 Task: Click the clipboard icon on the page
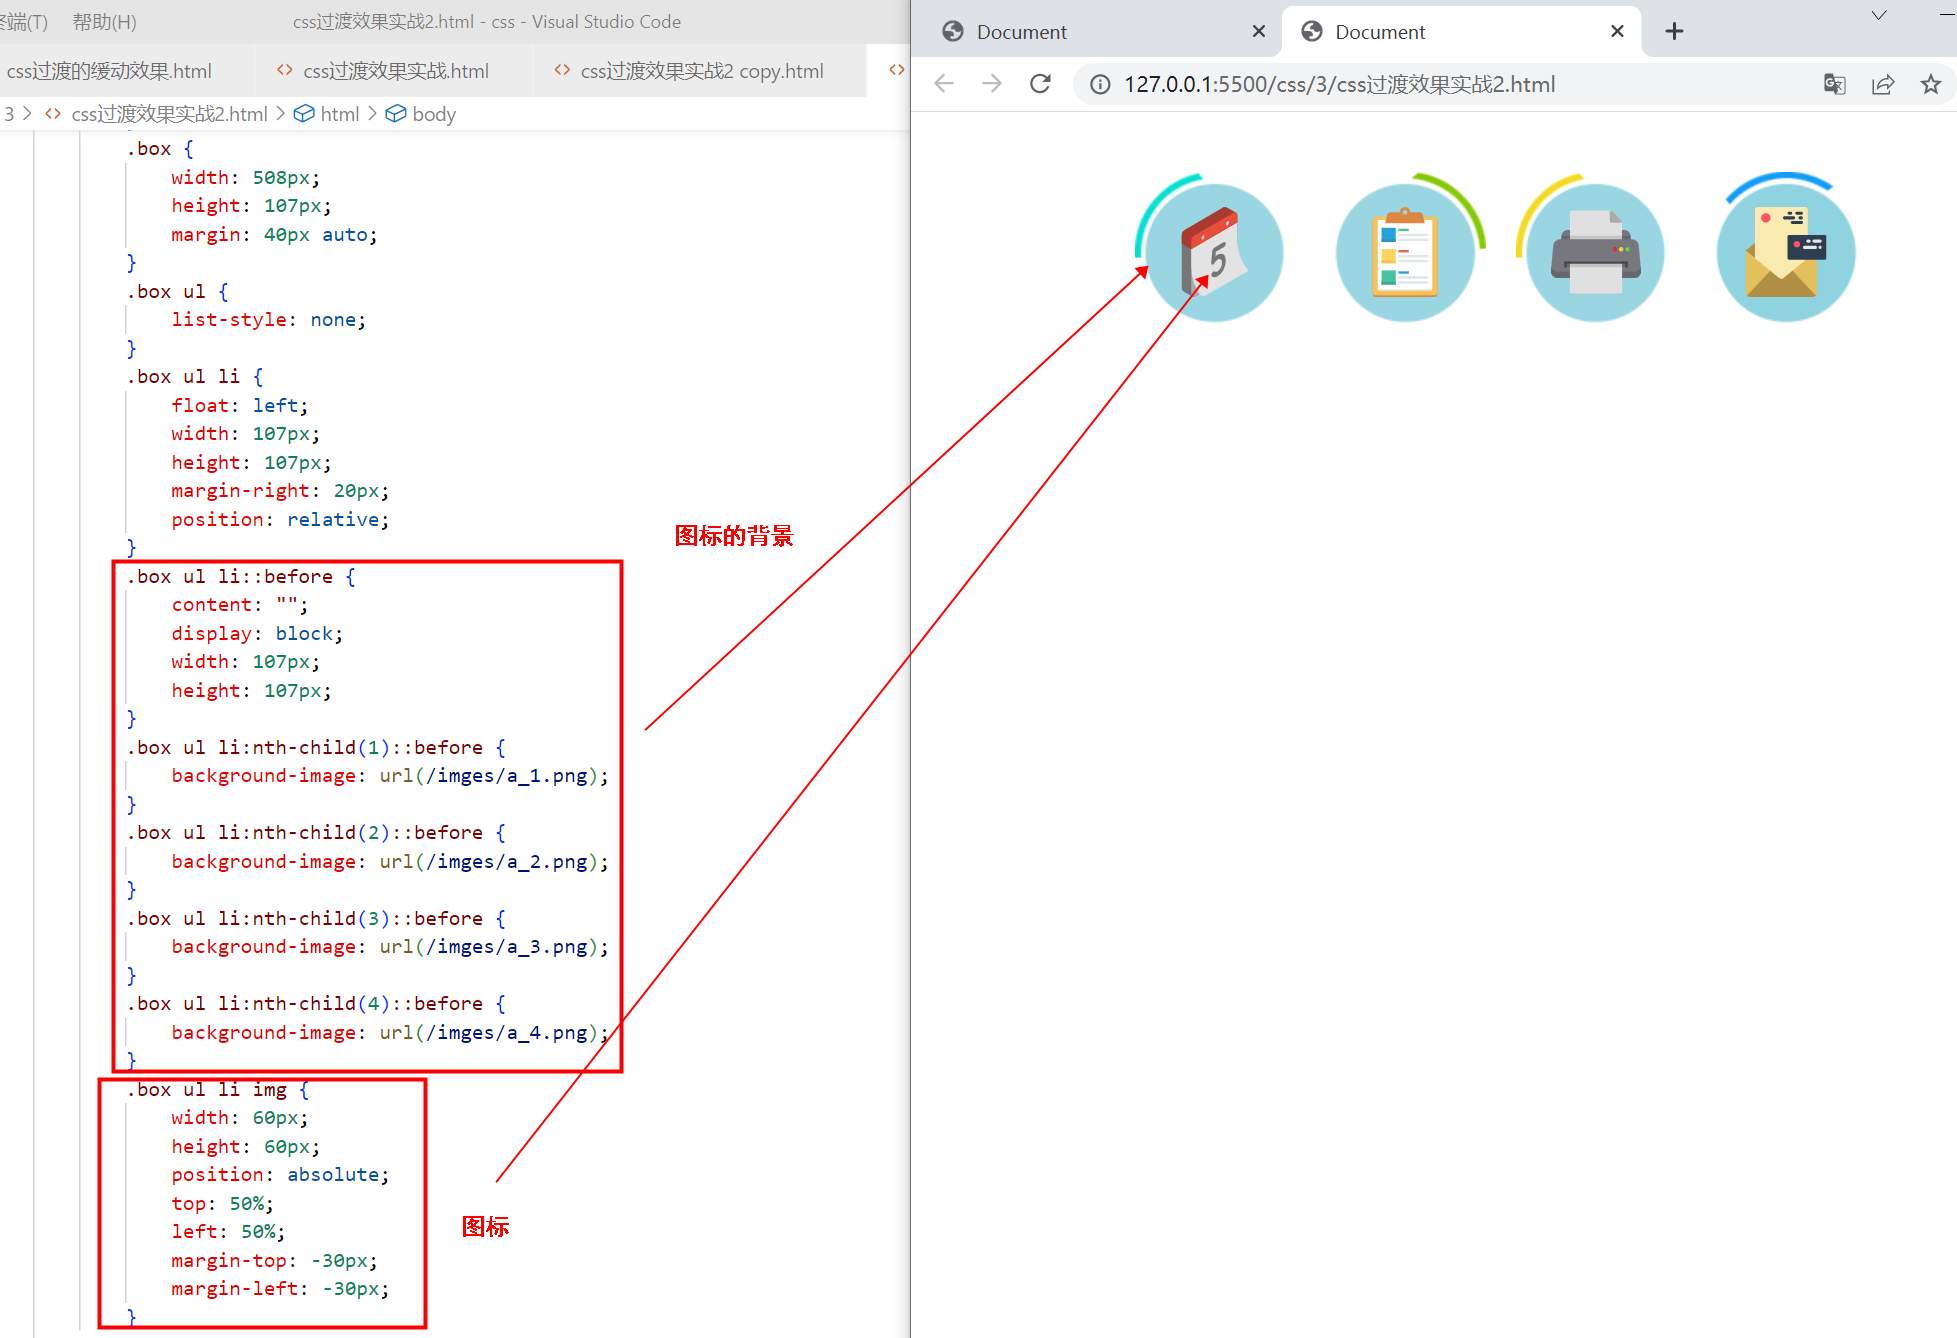click(1405, 253)
